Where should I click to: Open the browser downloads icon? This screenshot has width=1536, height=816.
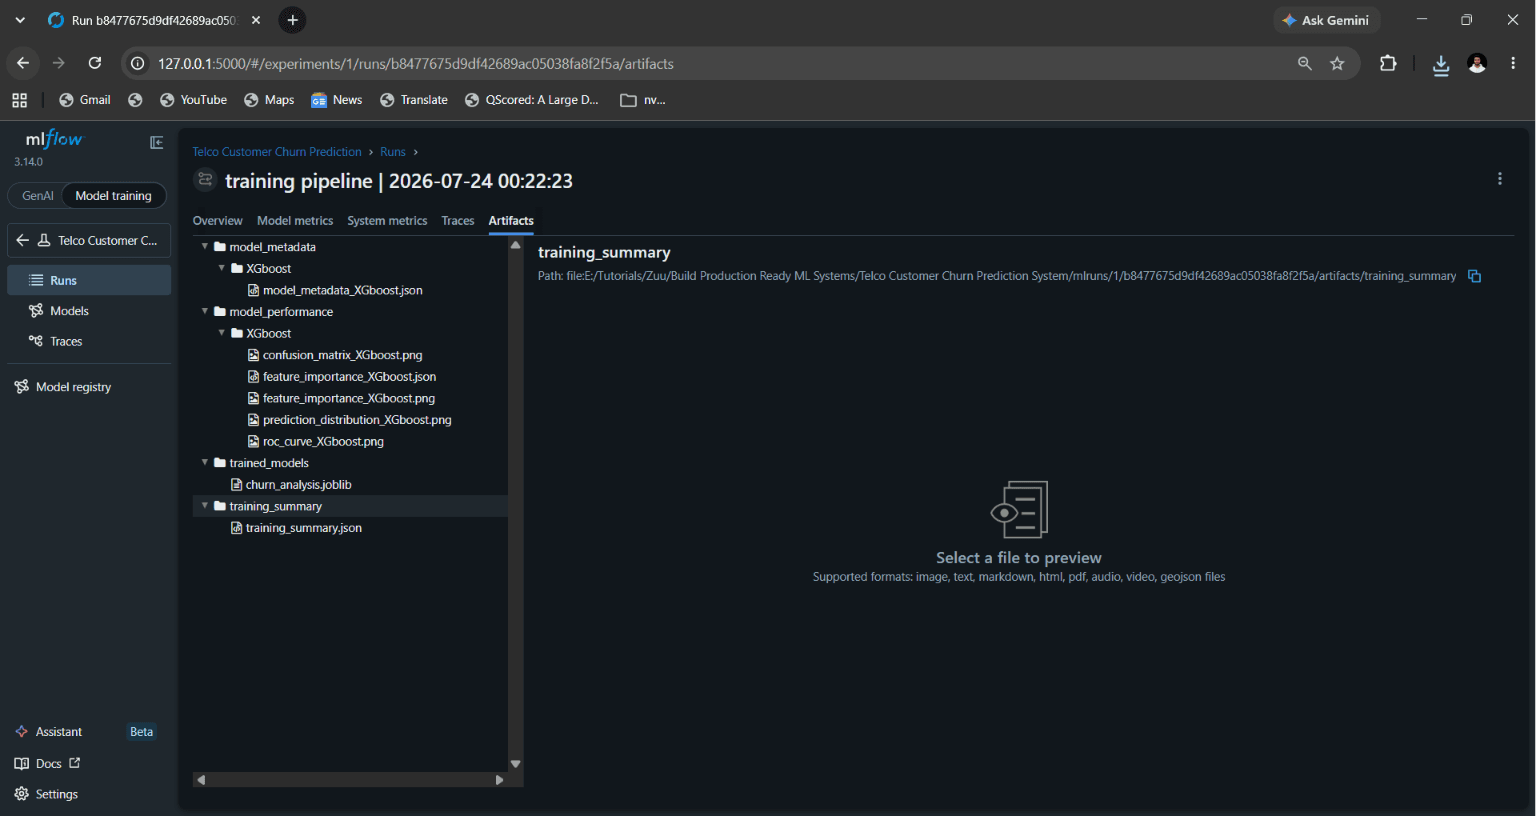point(1441,65)
